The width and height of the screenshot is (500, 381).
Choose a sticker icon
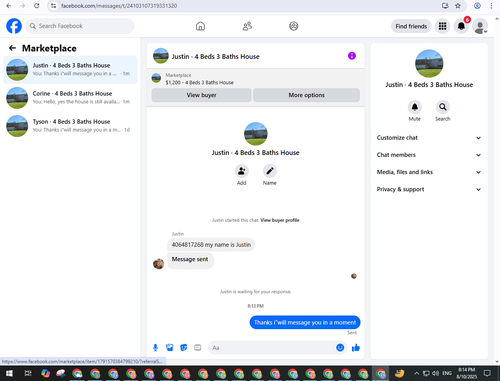click(184, 348)
